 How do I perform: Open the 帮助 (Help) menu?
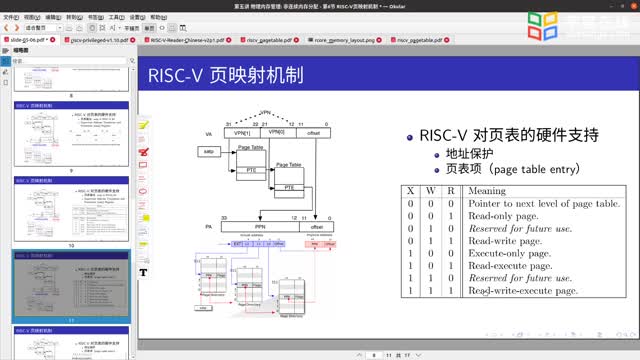point(158,17)
